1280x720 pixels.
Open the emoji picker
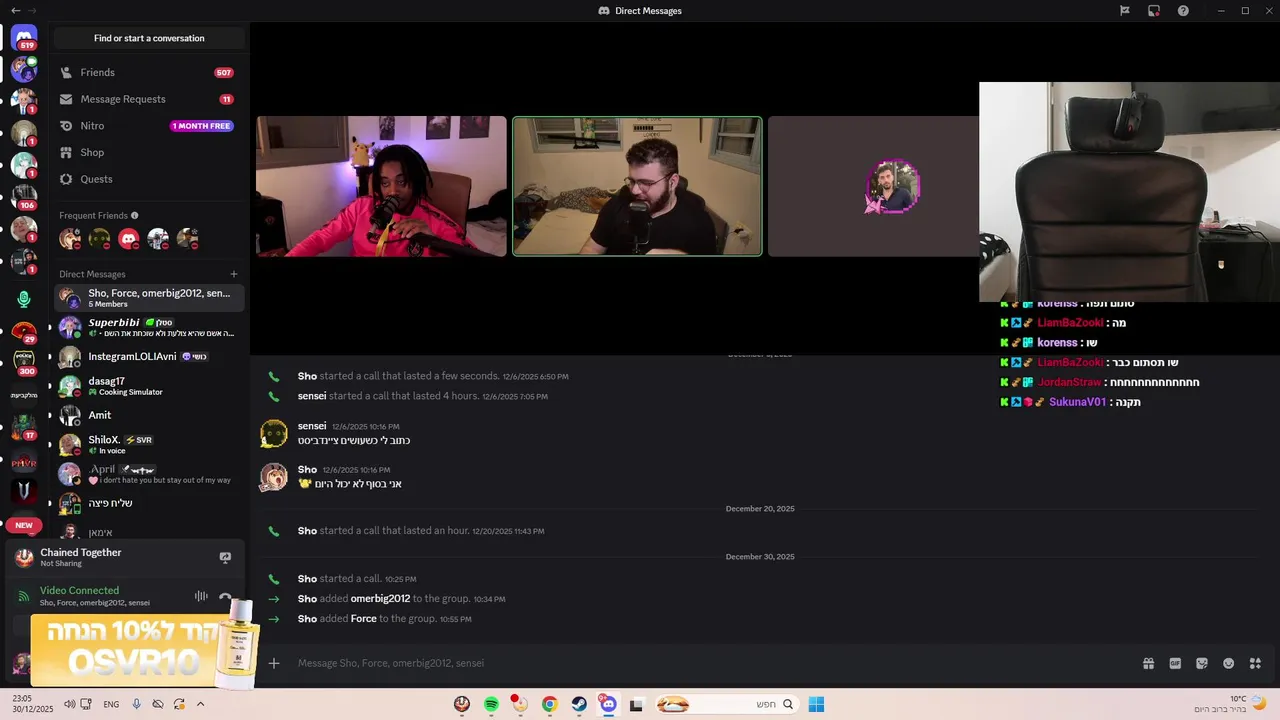(x=1229, y=663)
